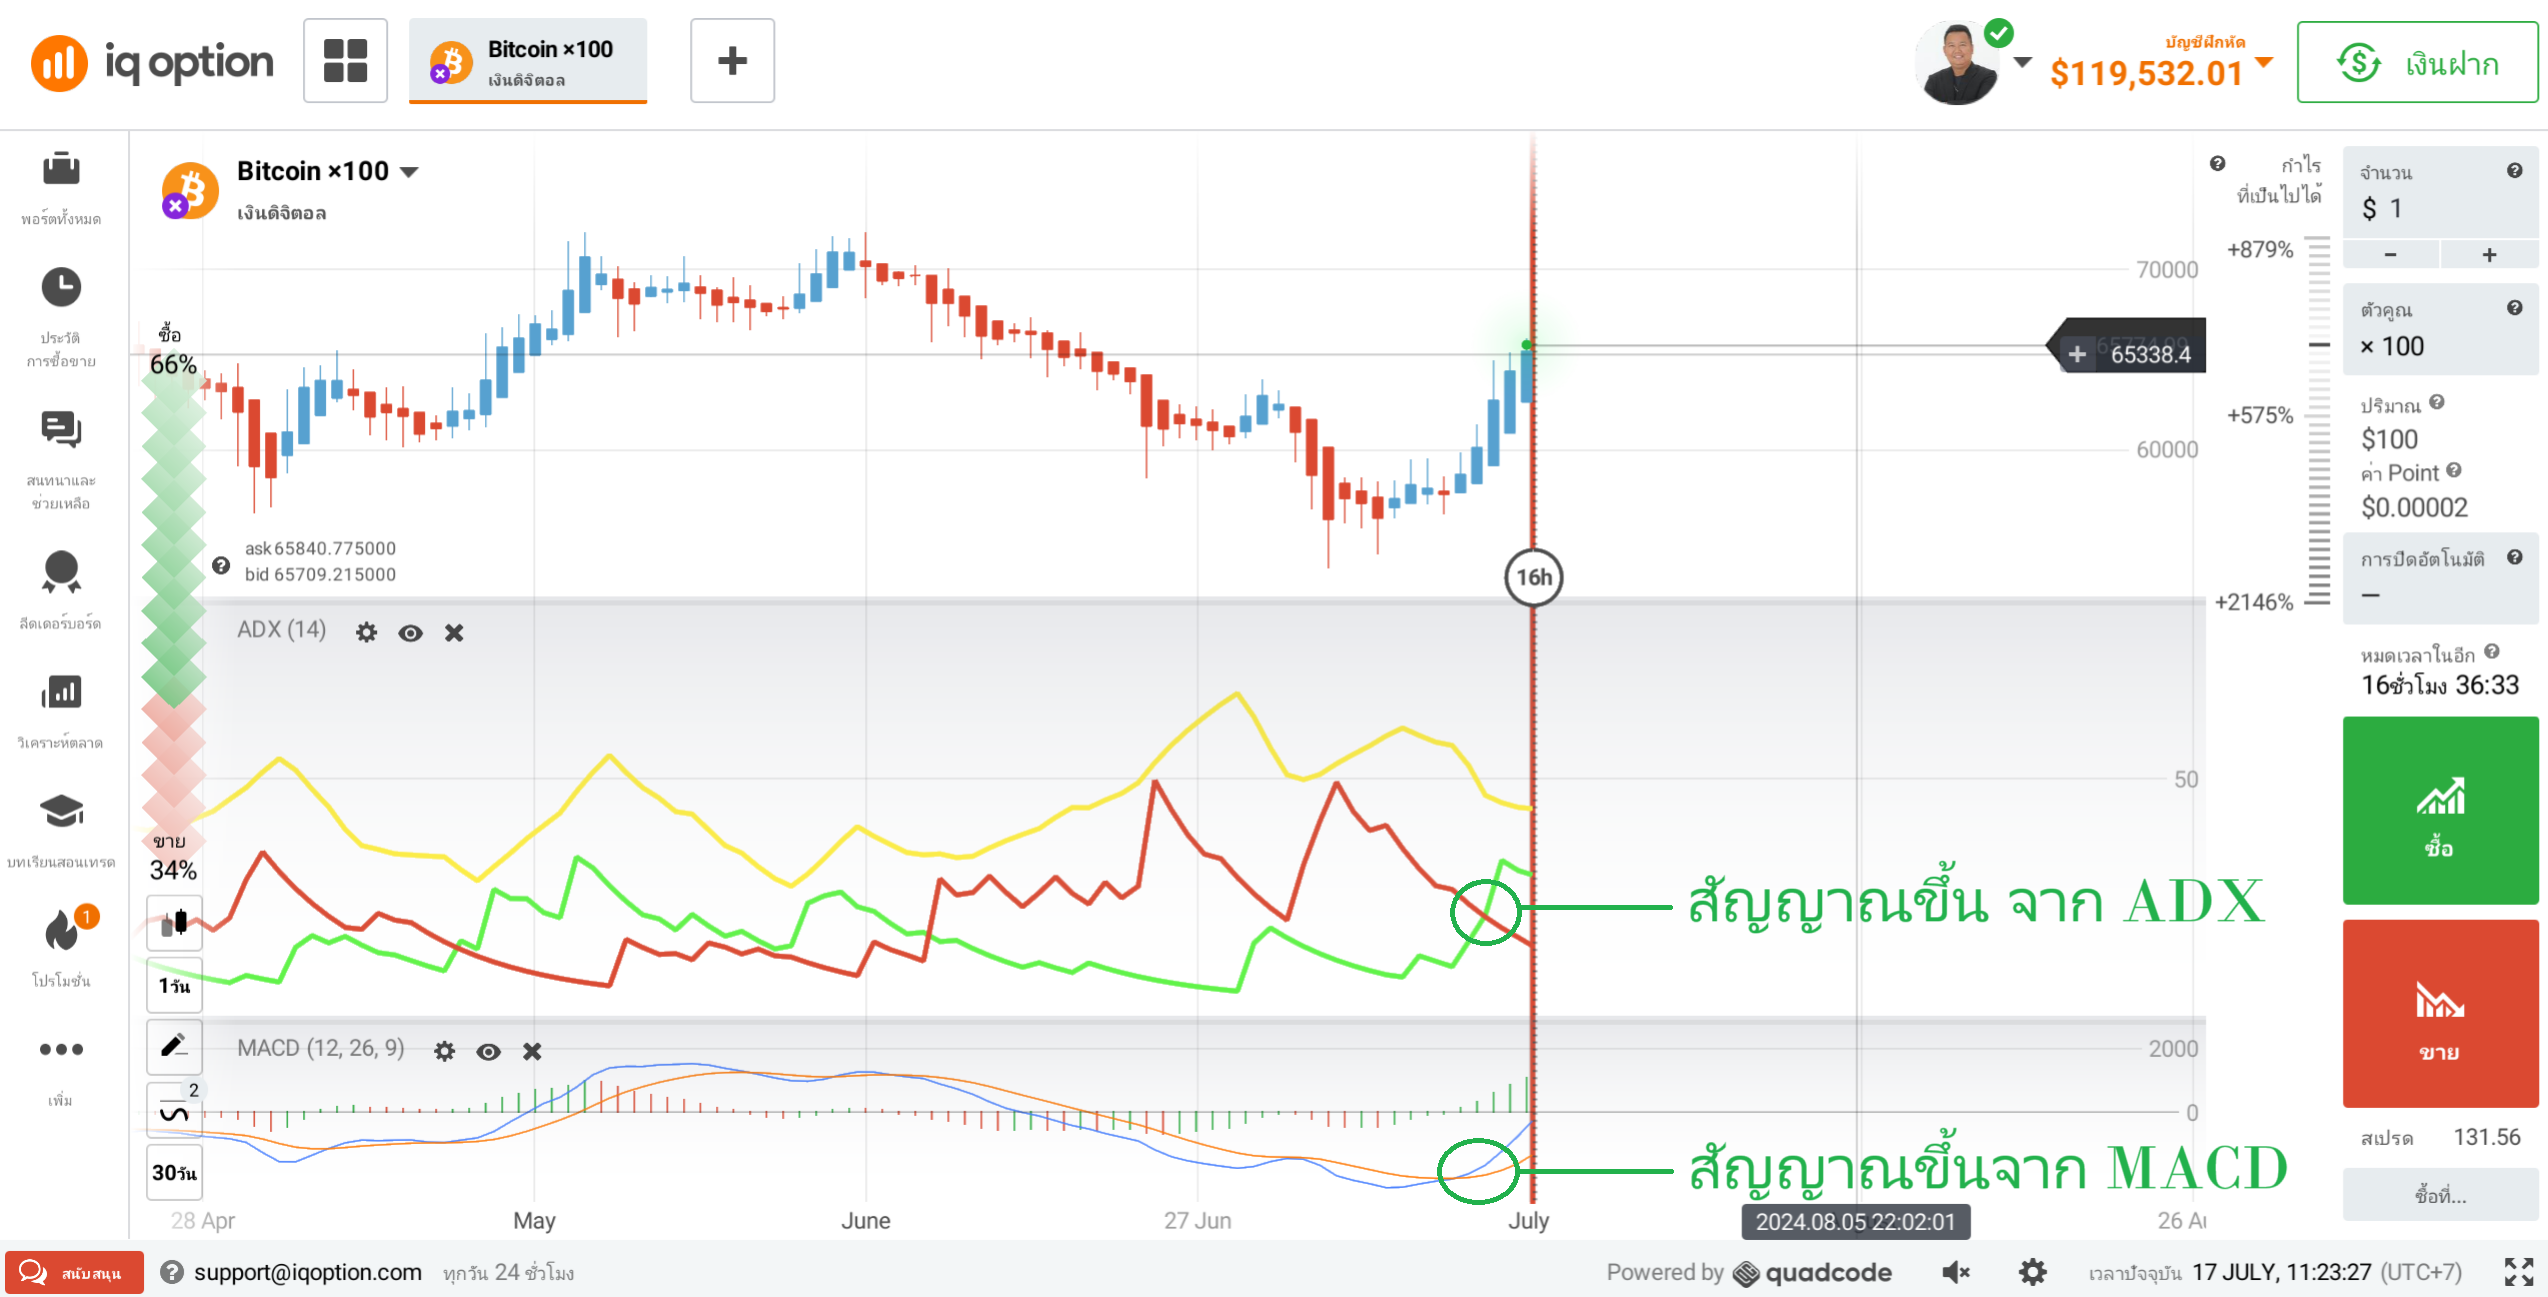Click the ask/bid help question mark
The height and width of the screenshot is (1297, 2548).
(x=221, y=565)
